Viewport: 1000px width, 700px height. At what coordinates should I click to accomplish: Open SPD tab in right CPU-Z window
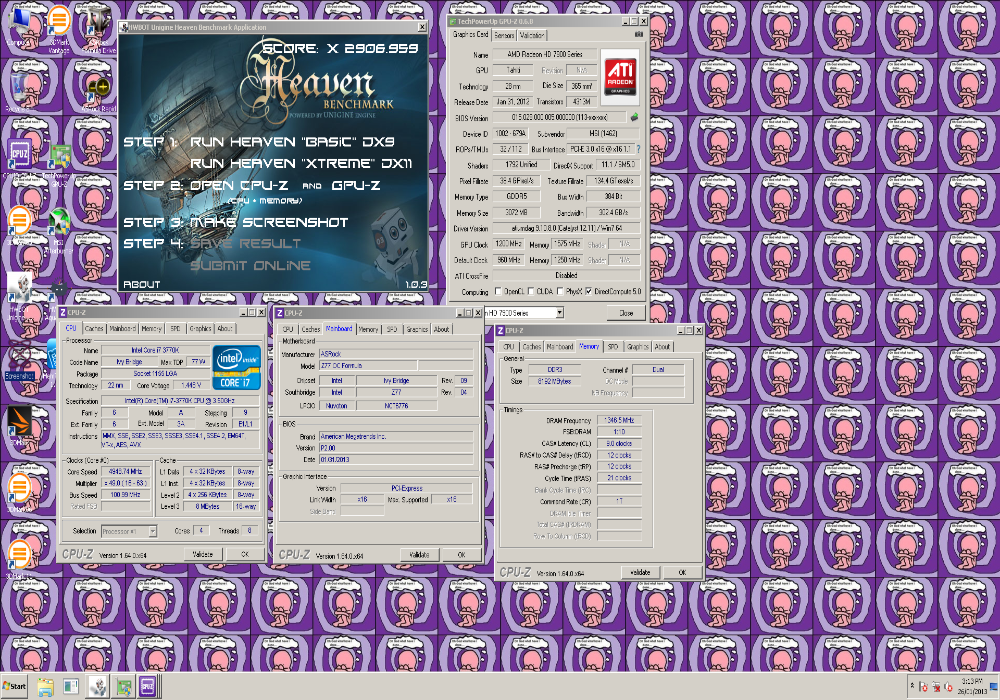[613, 347]
